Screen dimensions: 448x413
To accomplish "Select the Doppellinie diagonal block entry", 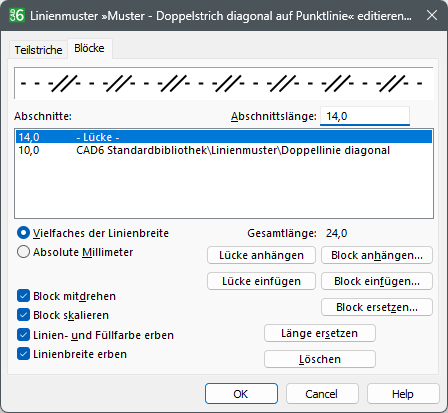I will coord(224,150).
